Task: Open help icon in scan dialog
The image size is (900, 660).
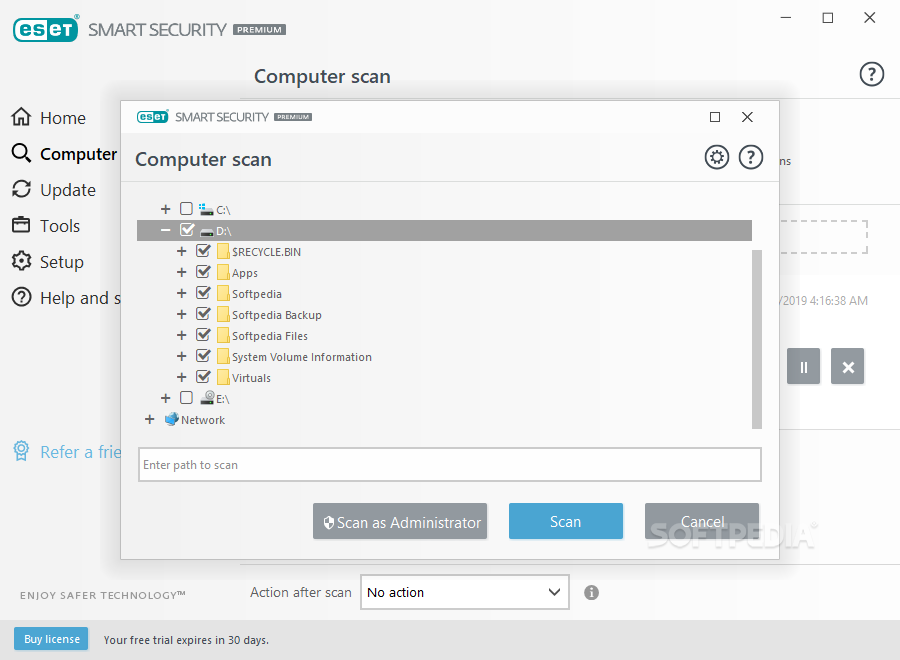Action: click(750, 157)
